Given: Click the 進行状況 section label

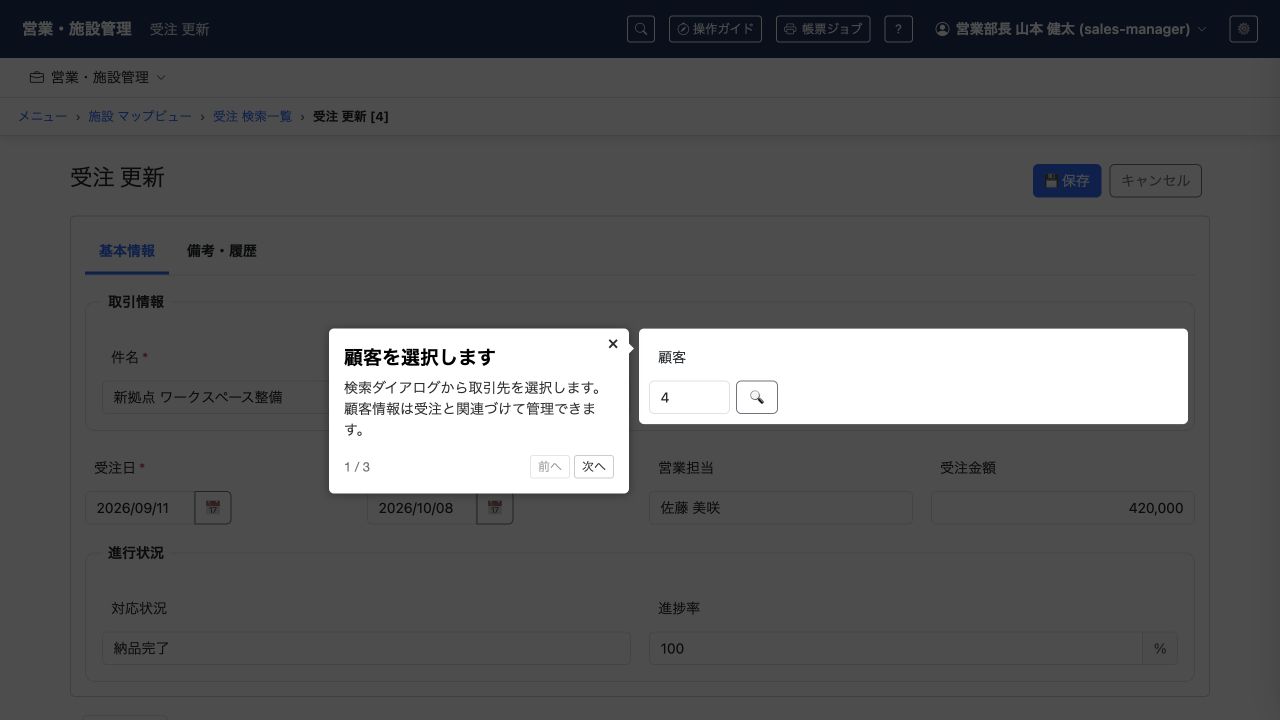Looking at the screenshot, I should (136, 553).
